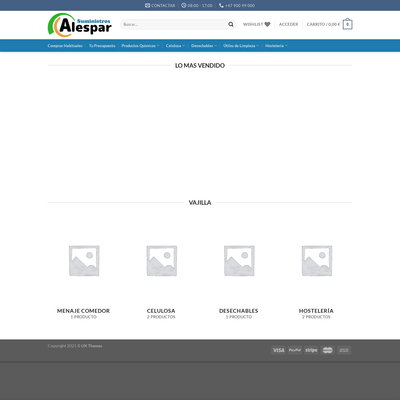Open the Wishlist link
Screen dimensions: 400x400
(256, 24)
